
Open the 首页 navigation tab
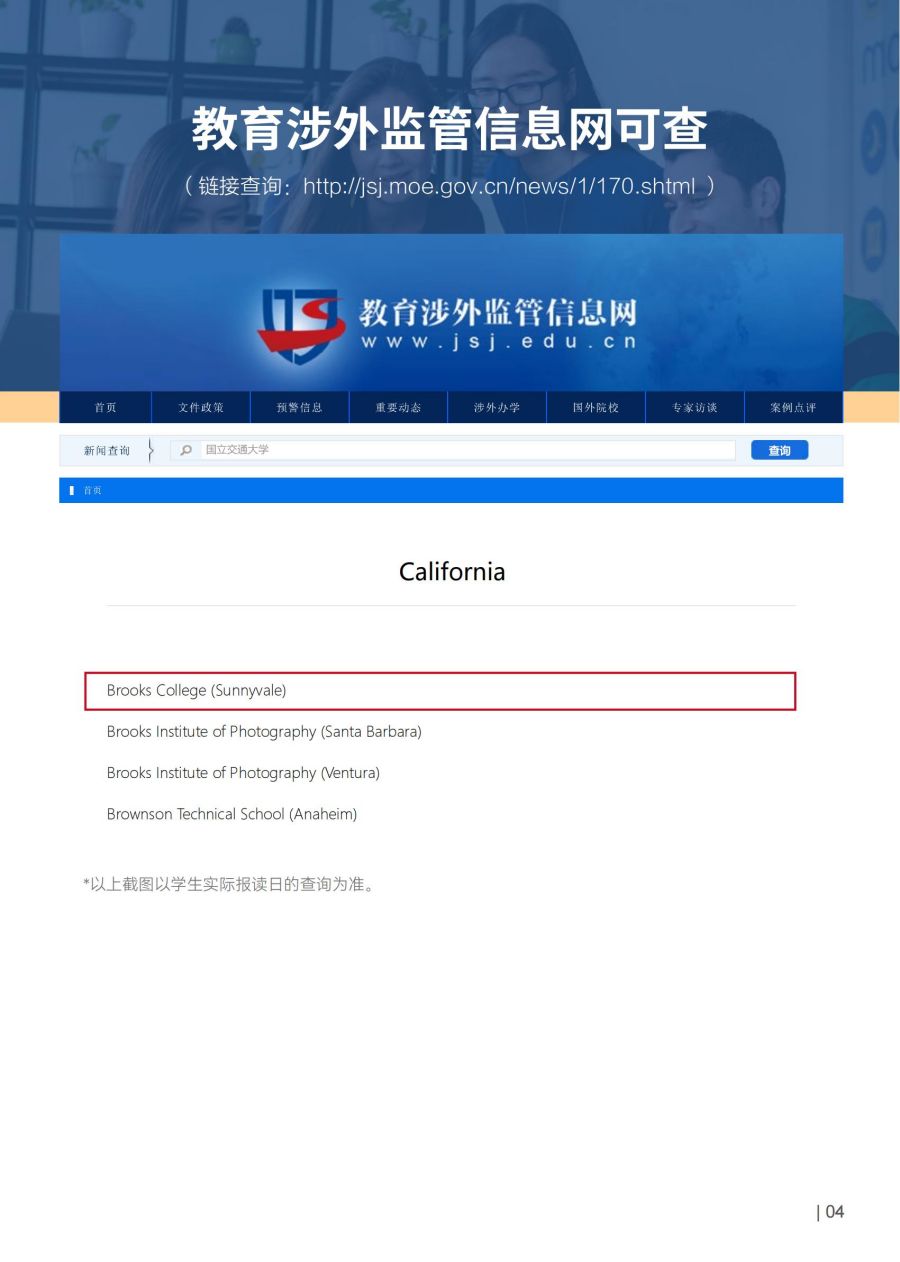coord(105,408)
